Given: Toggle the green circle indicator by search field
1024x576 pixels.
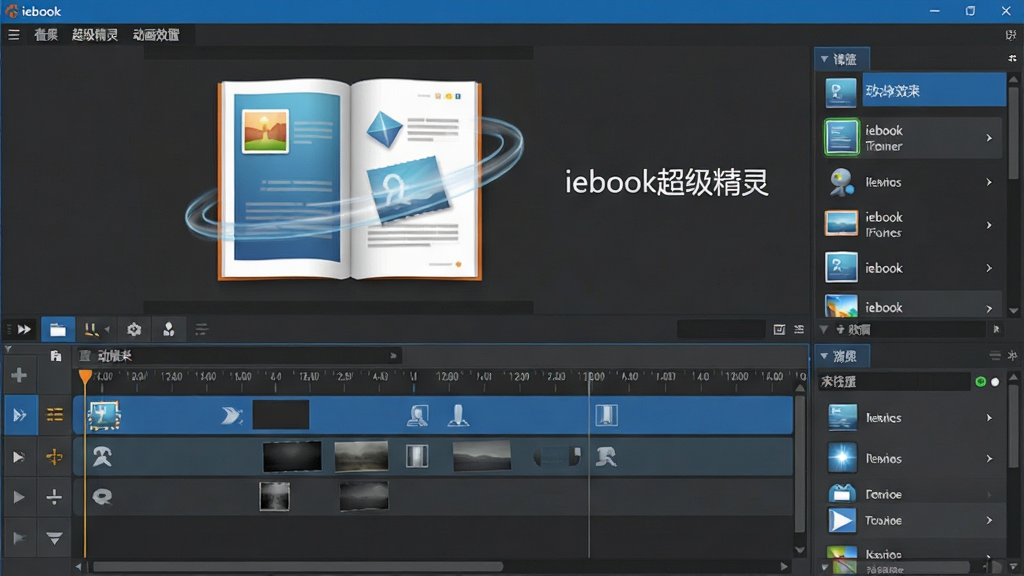Looking at the screenshot, I should tap(980, 382).
